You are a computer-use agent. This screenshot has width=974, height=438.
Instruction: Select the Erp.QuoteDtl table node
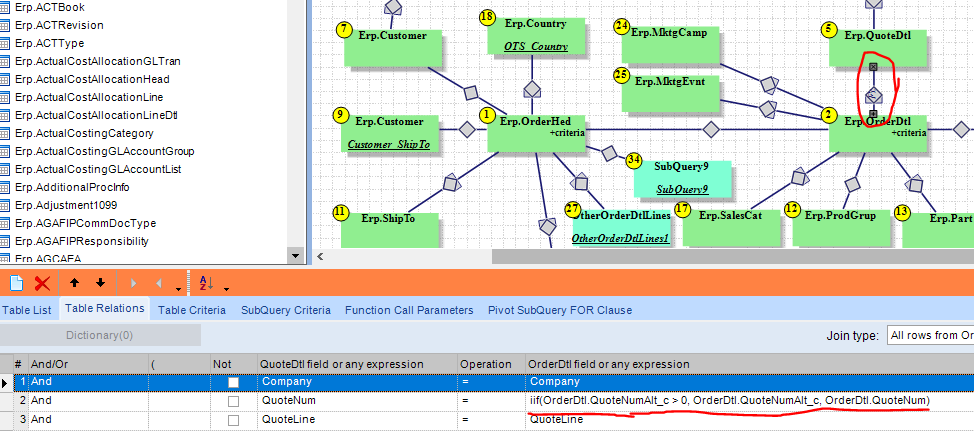pyautogui.click(x=878, y=48)
